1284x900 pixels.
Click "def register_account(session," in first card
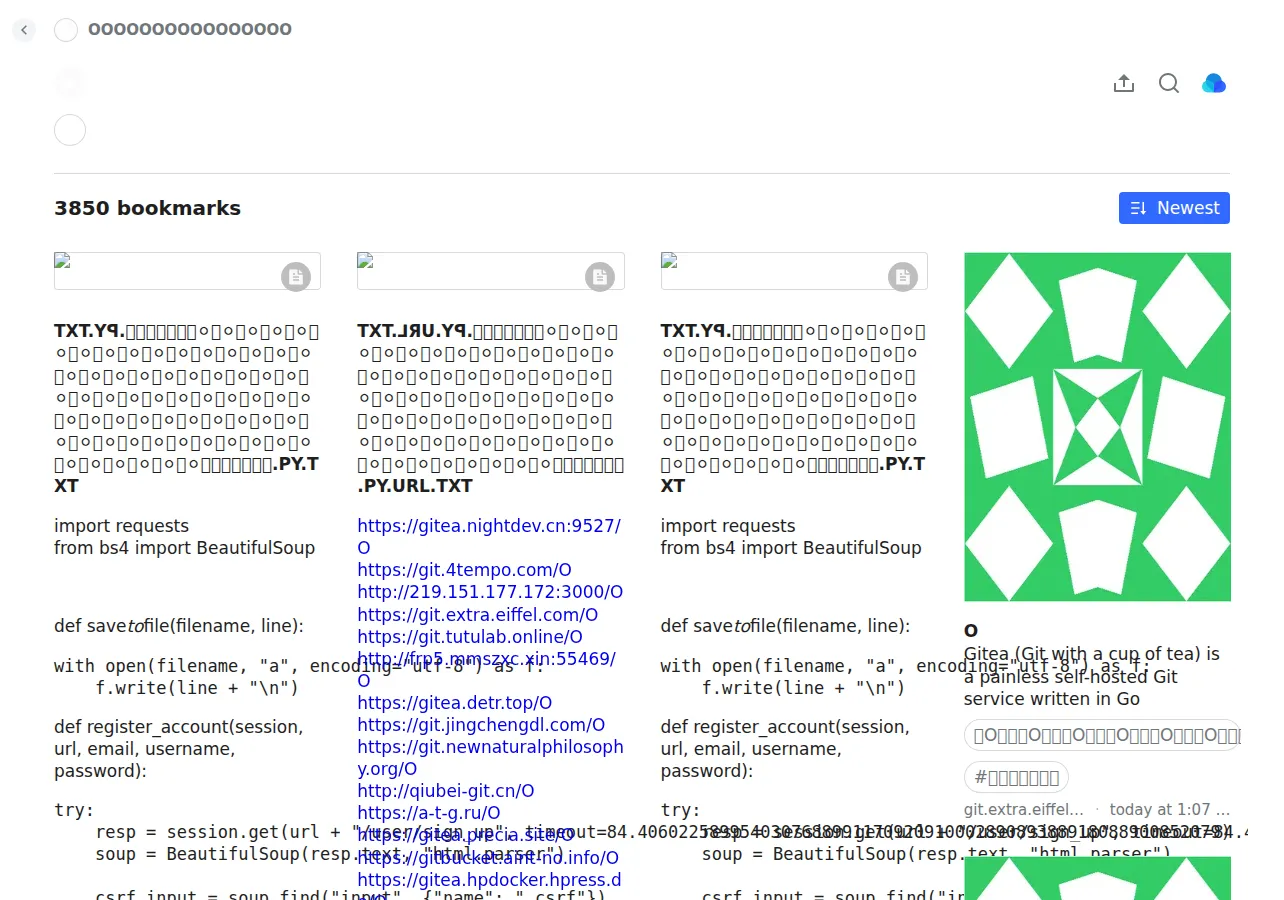178,727
